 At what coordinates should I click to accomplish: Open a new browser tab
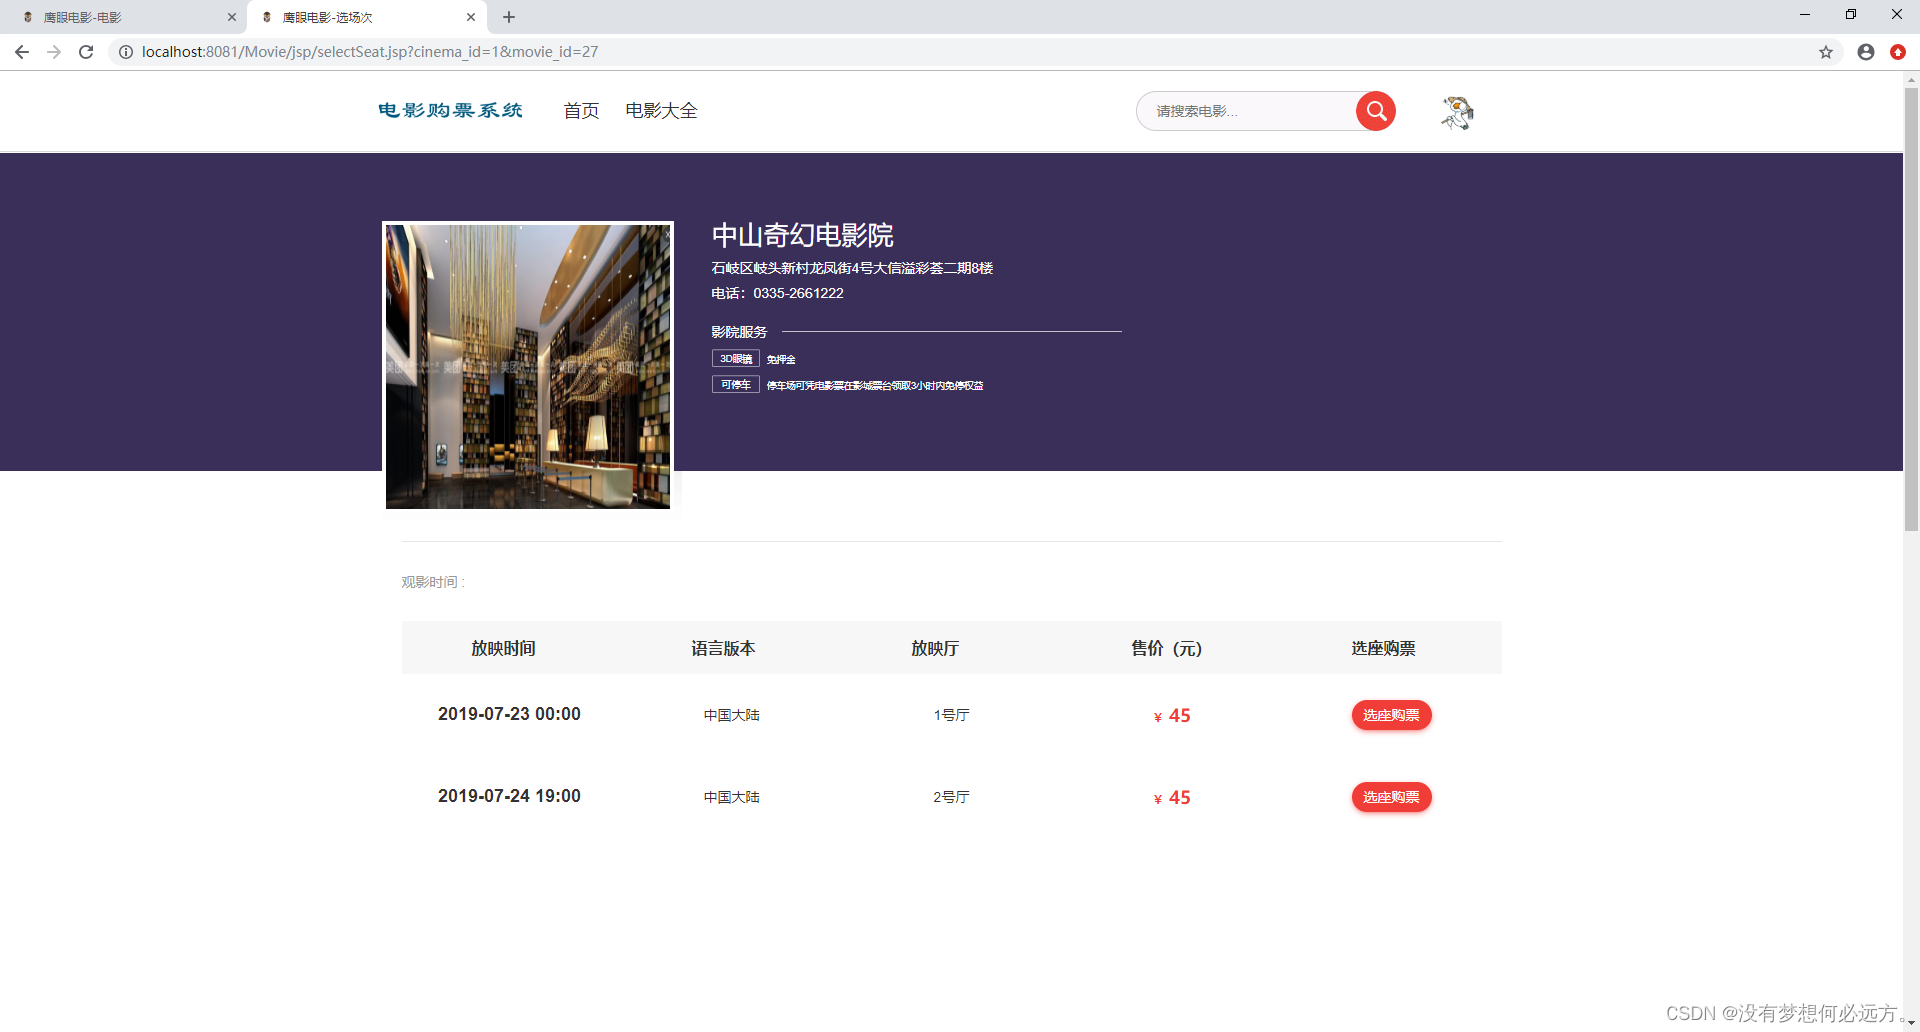[509, 17]
